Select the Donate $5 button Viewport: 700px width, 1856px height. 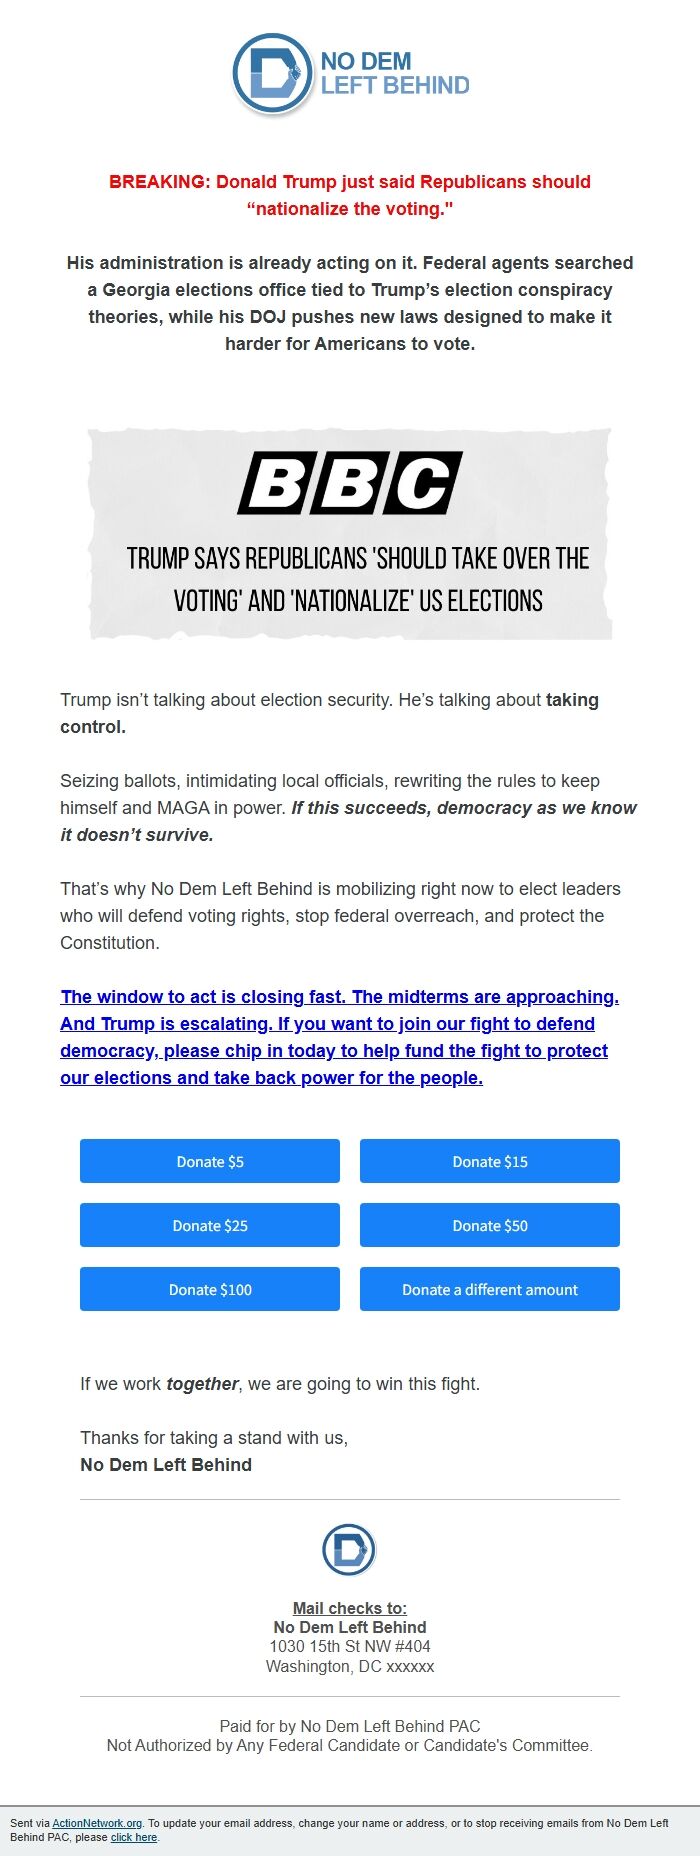point(209,1161)
